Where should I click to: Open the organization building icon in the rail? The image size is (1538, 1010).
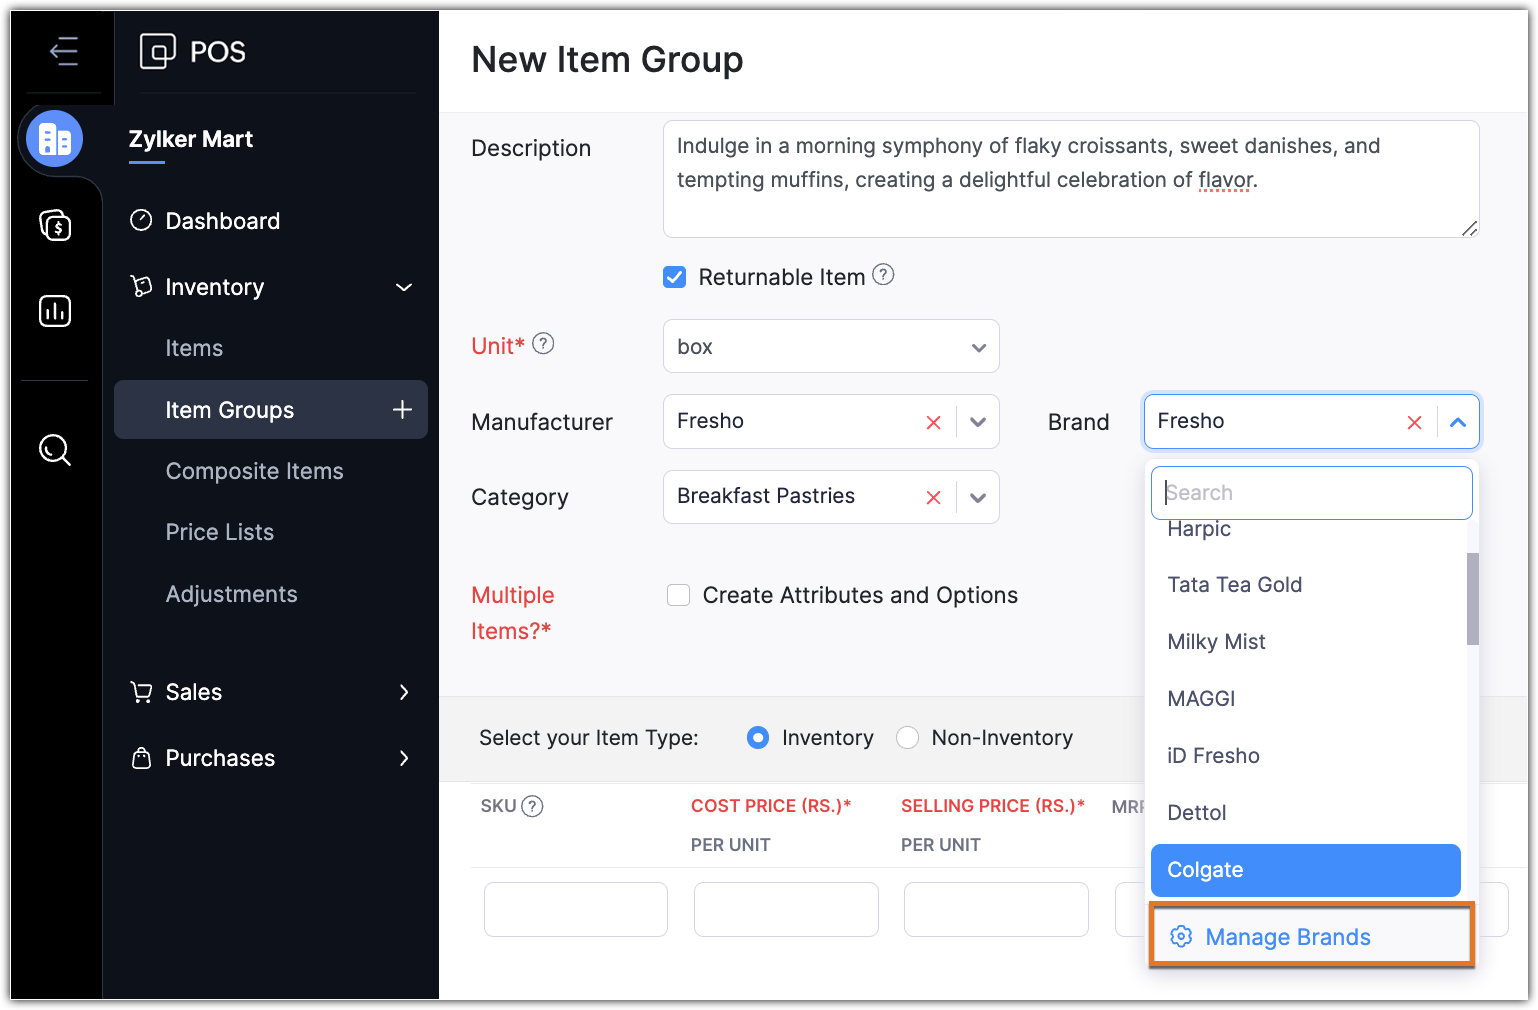(x=55, y=139)
